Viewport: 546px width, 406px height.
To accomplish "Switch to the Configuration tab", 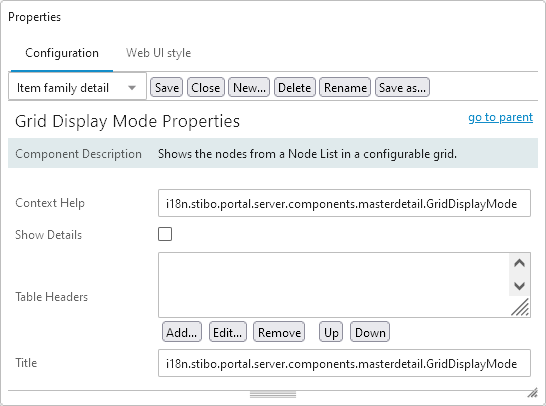I will coord(62,53).
